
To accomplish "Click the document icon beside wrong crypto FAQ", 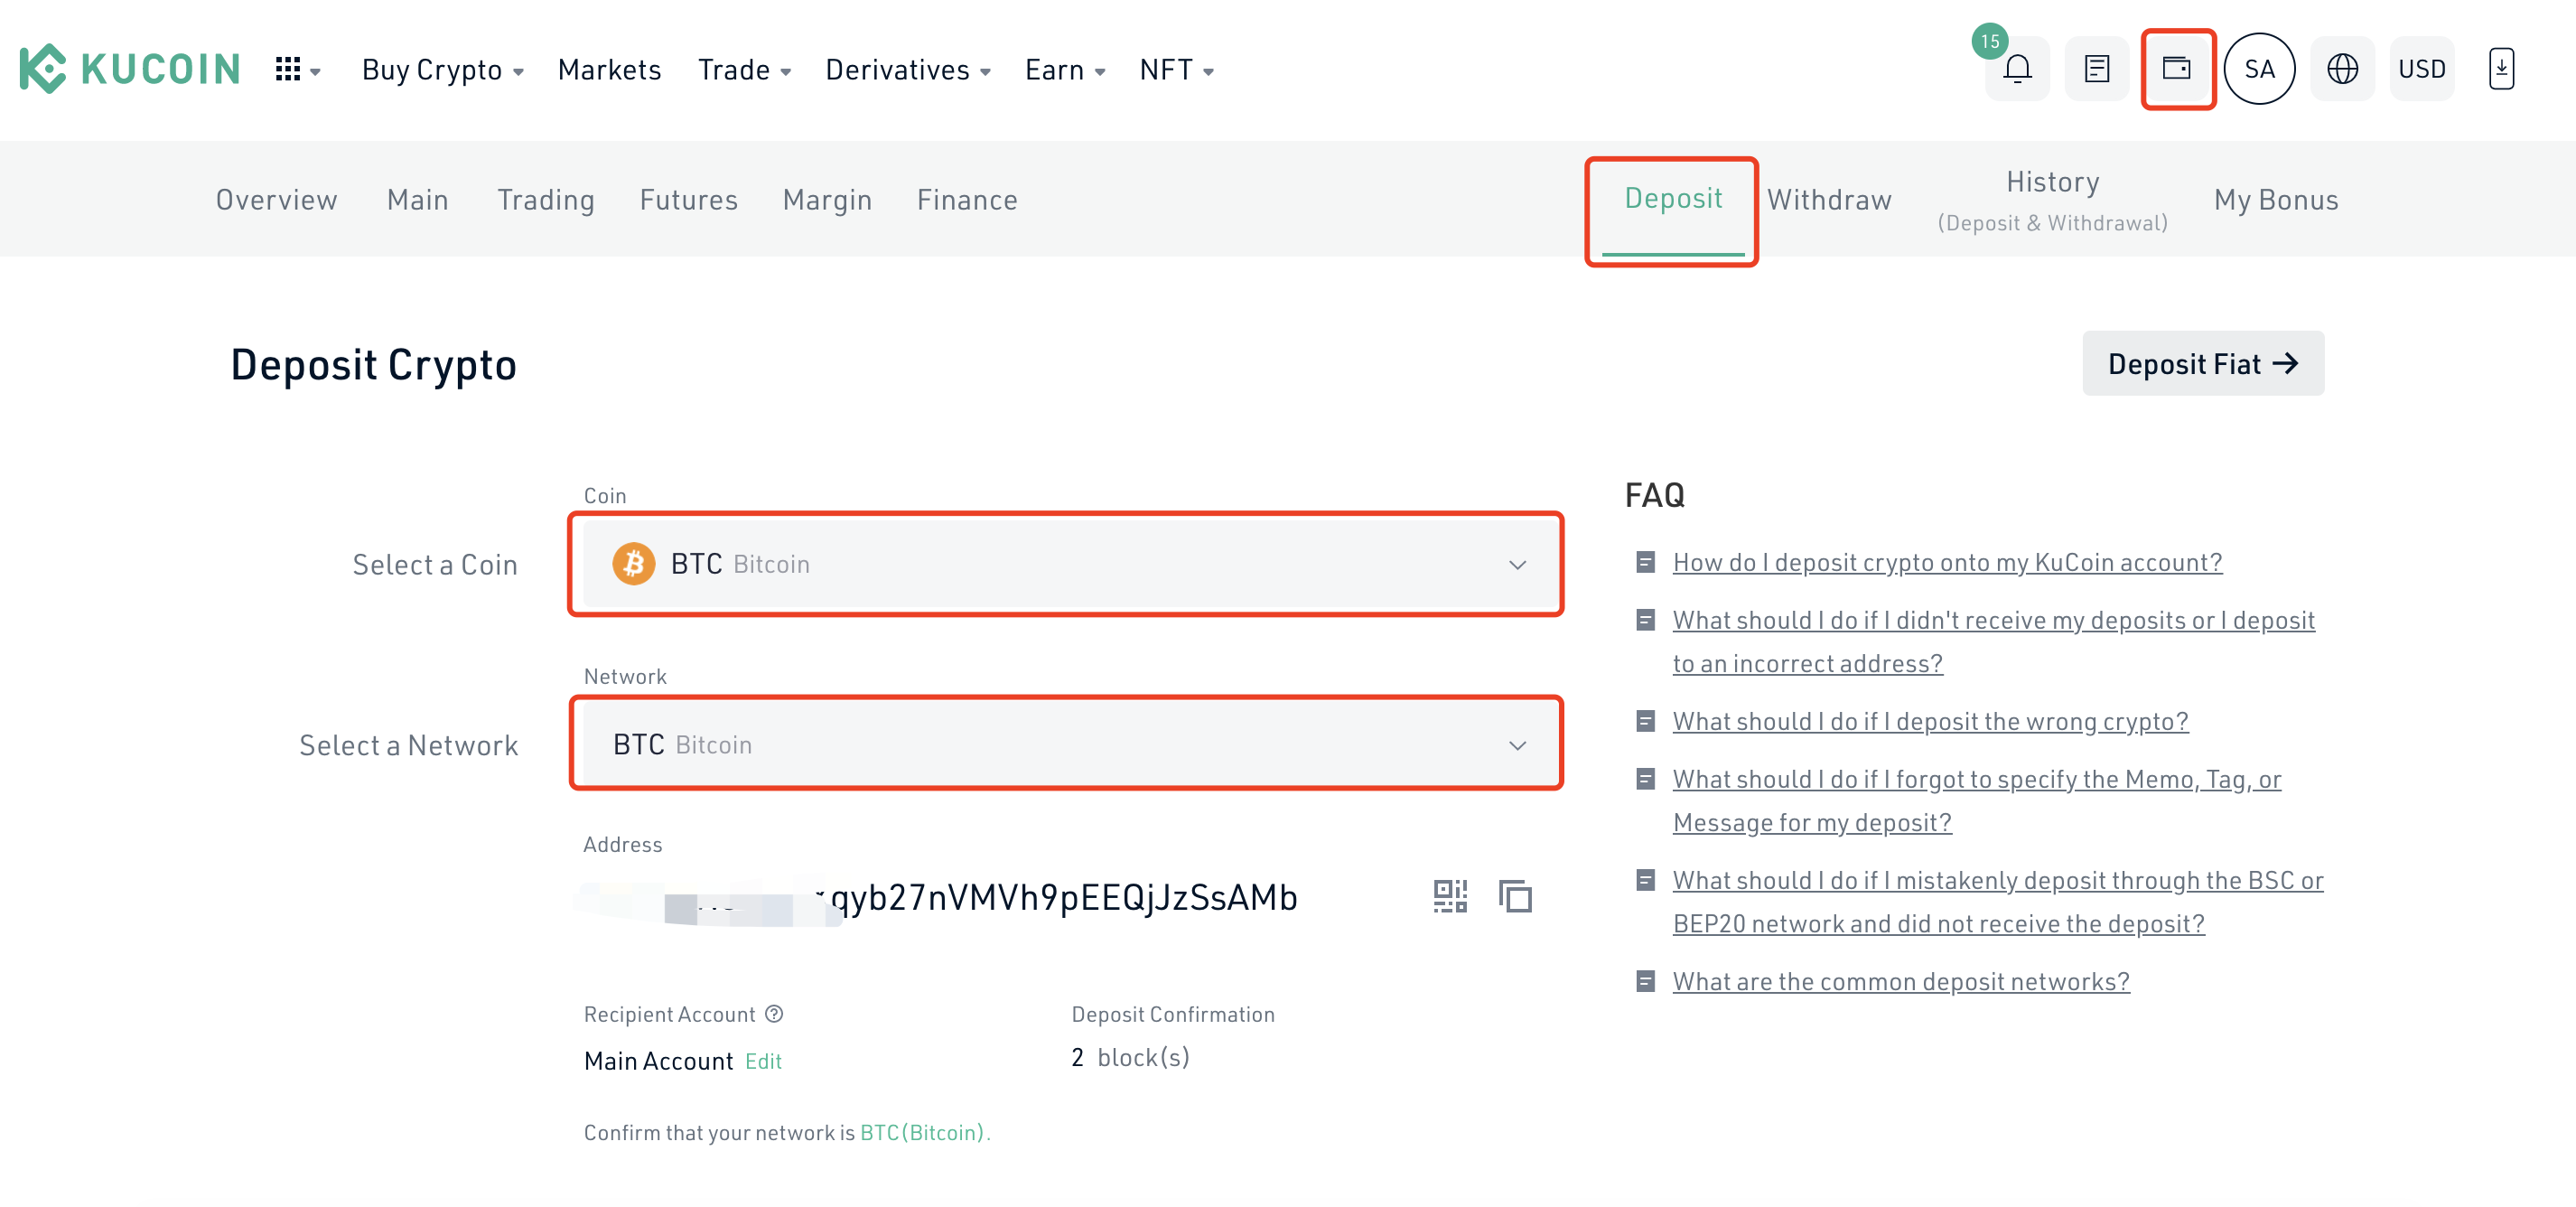I will tap(1645, 721).
